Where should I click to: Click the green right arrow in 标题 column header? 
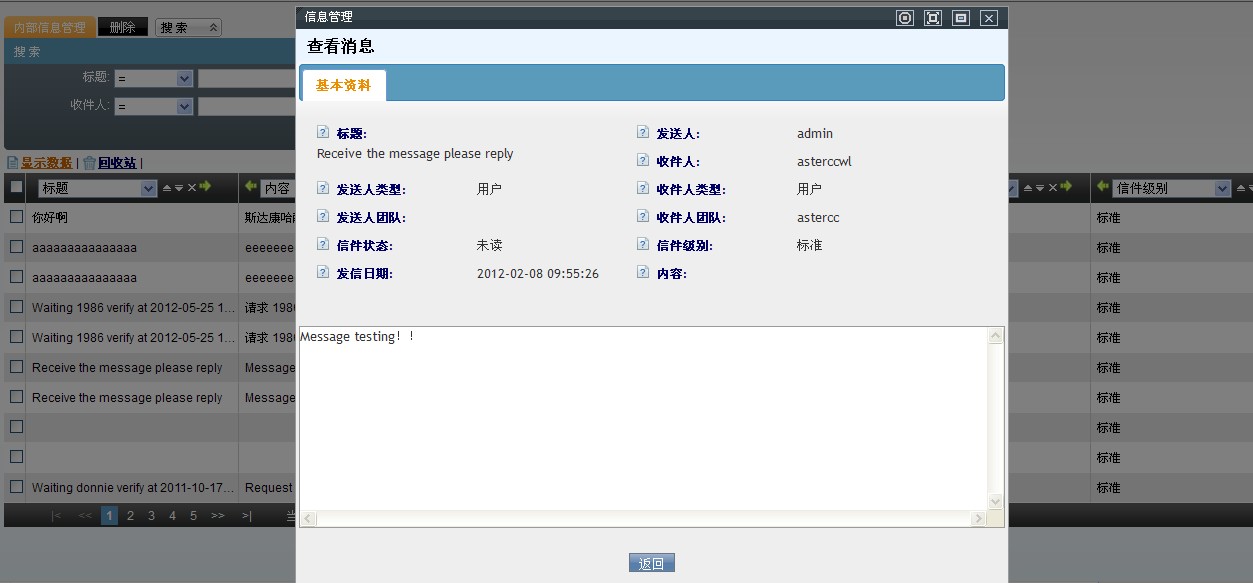205,187
